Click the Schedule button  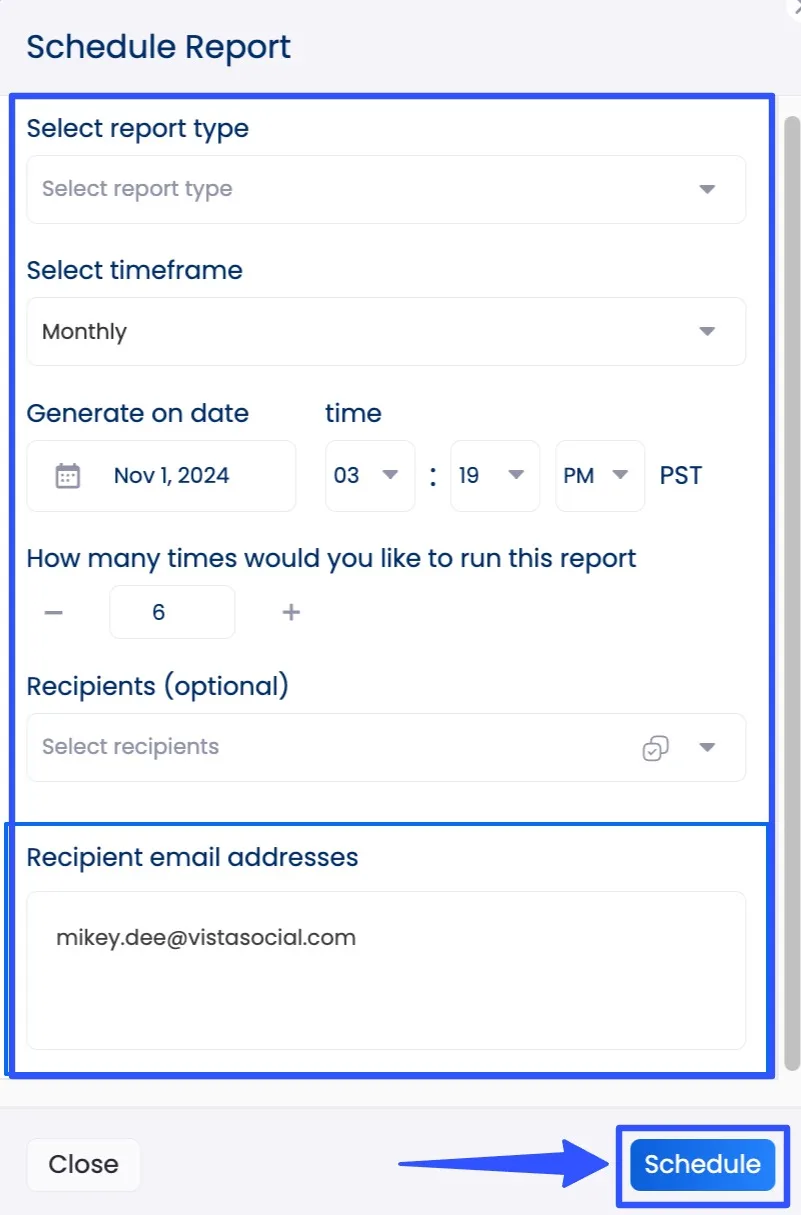pos(702,1164)
